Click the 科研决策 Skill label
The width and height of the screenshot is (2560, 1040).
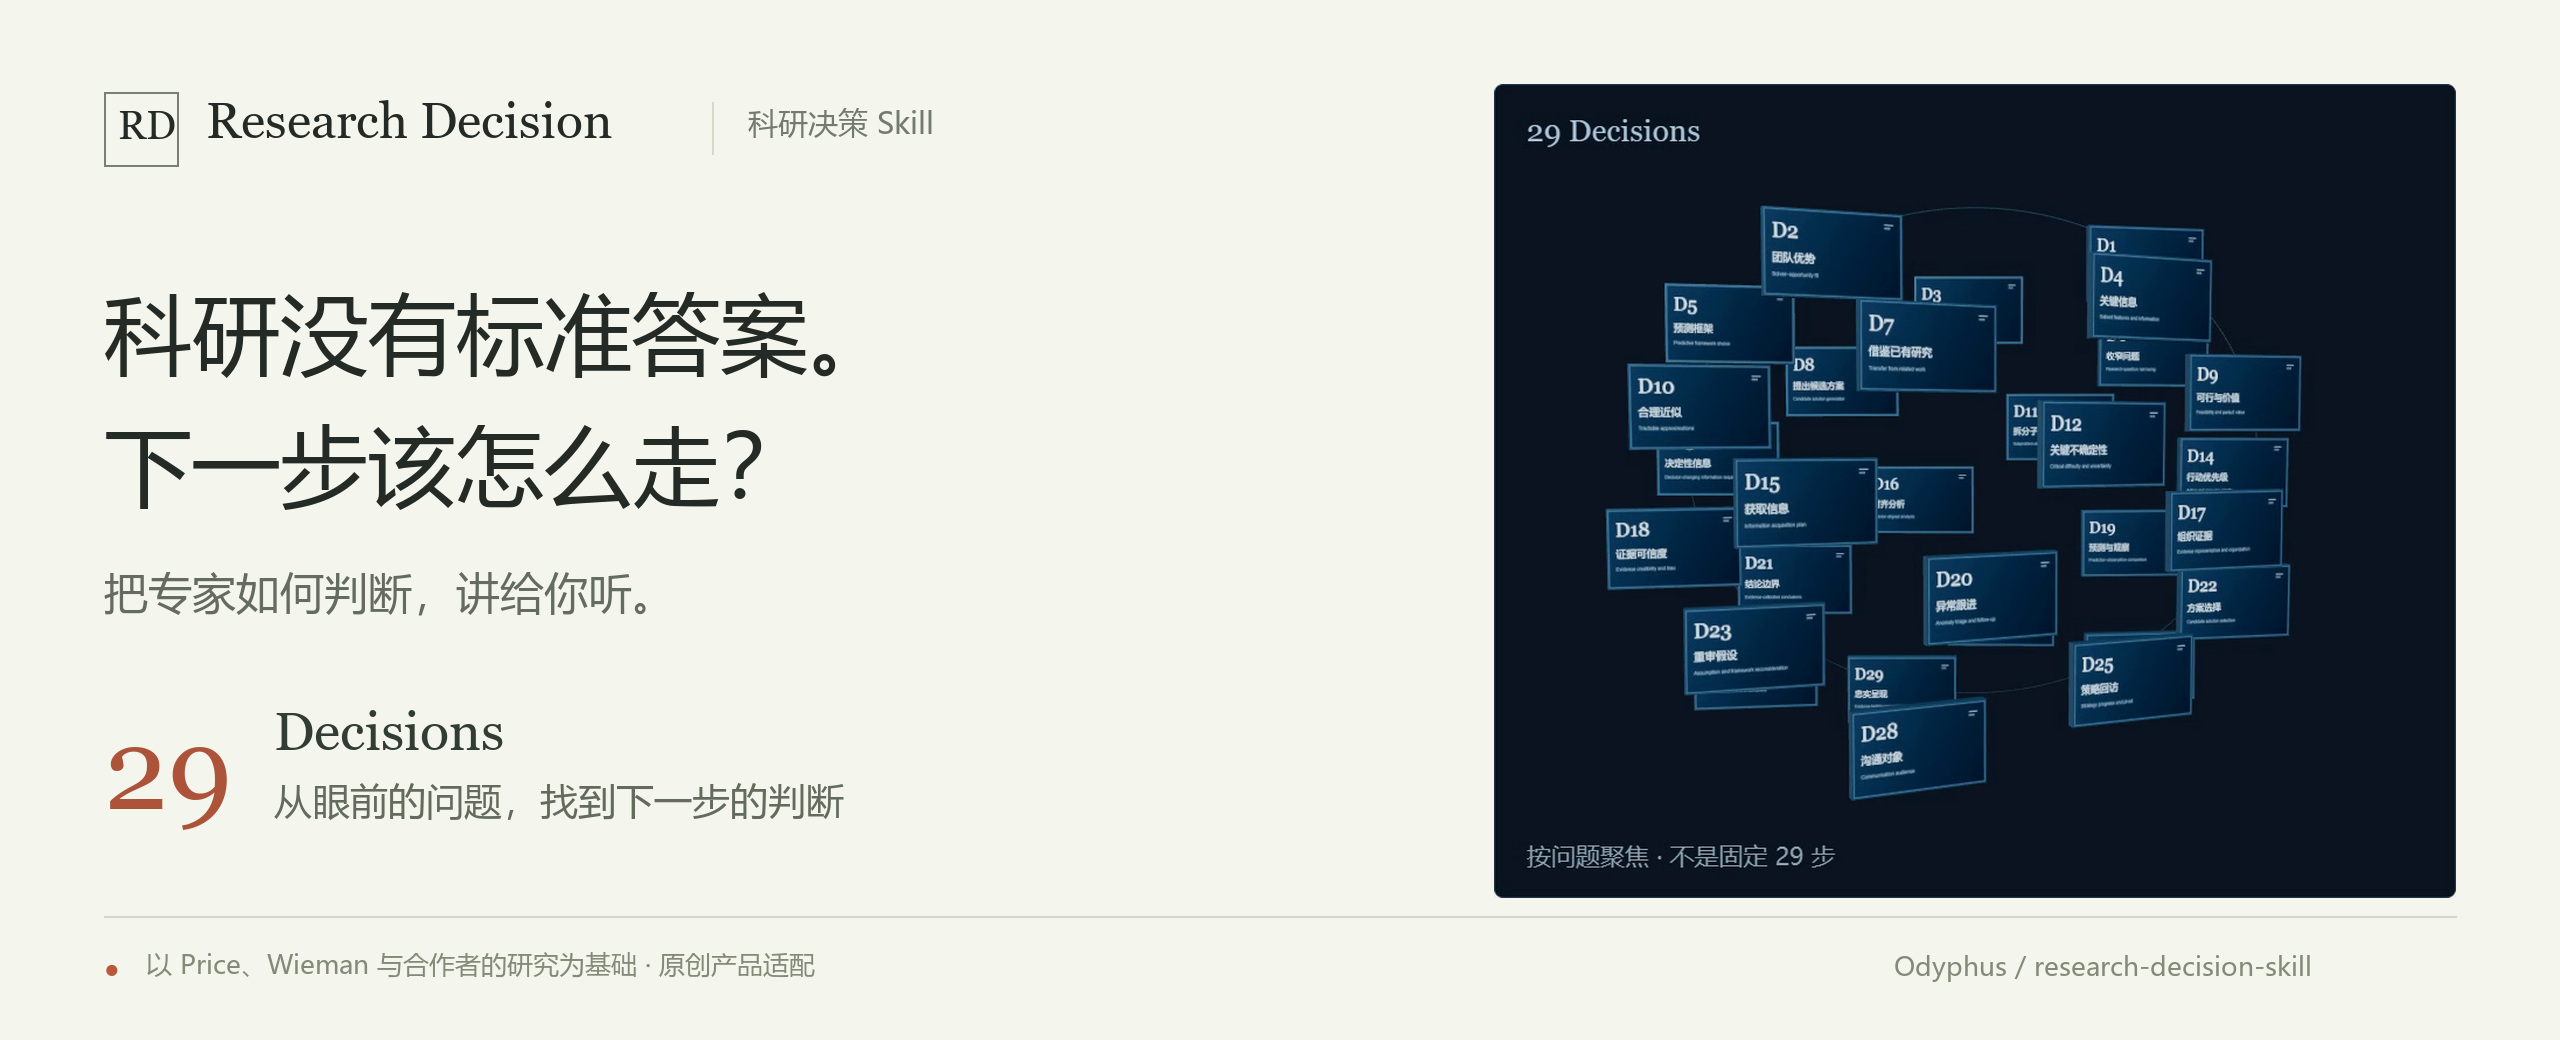point(840,124)
